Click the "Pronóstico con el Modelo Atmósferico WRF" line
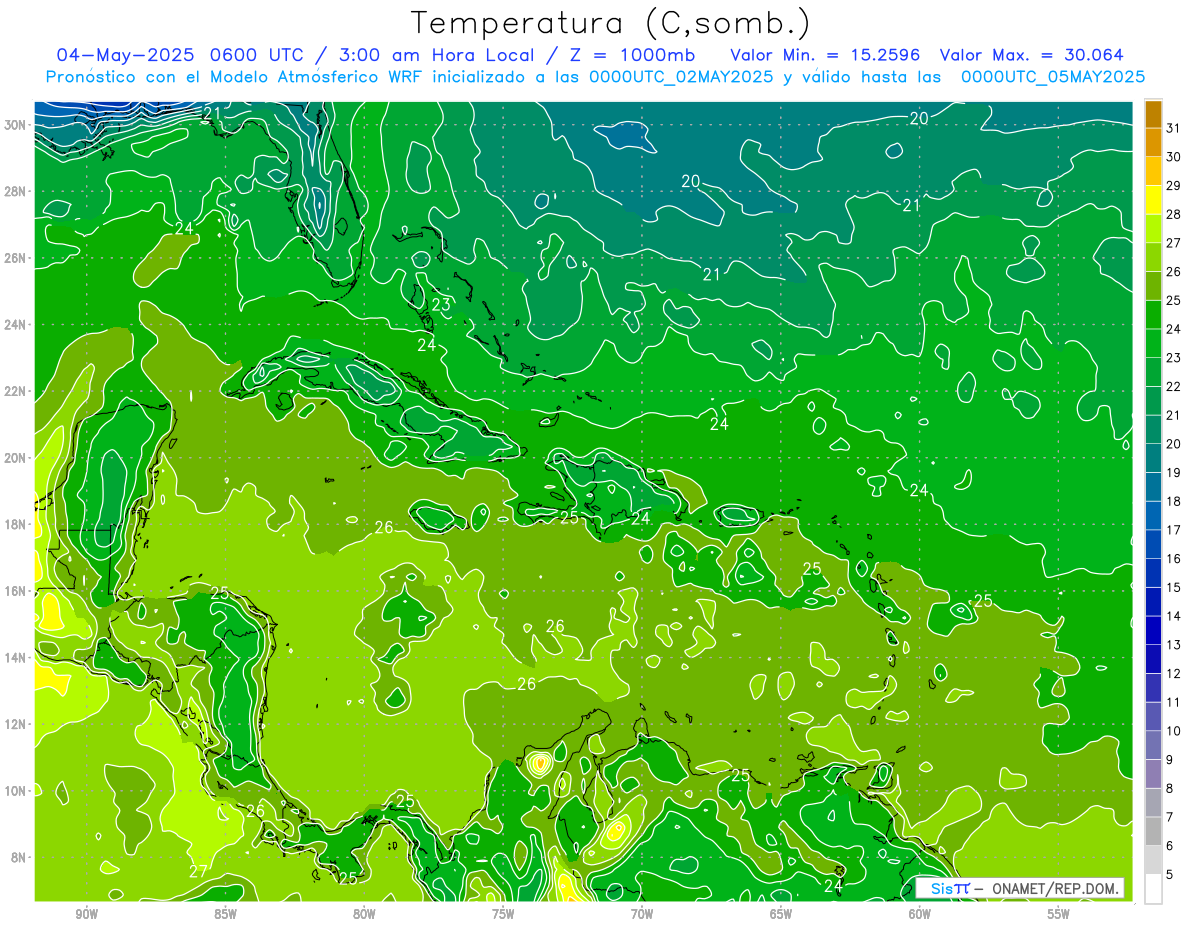 (x=234, y=76)
